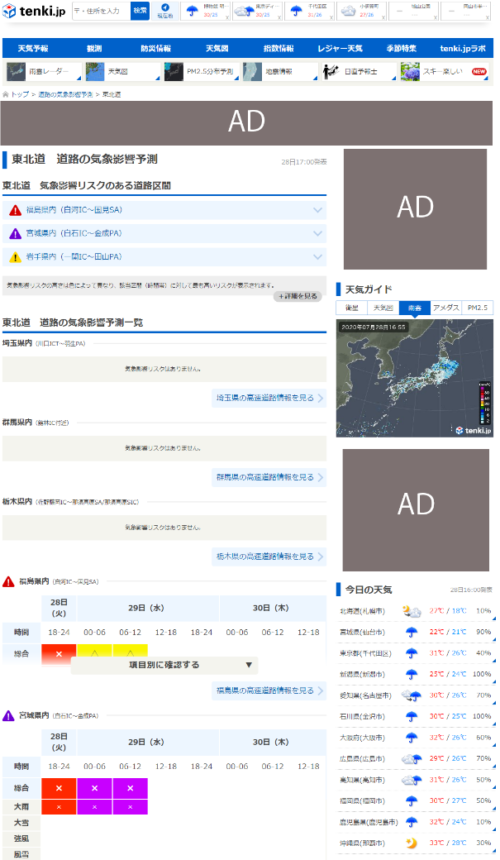Viewport: 500px width, 860px height.
Task: Click the umbrella icon for 大阪府(大阪市)
Action: click(x=411, y=738)
